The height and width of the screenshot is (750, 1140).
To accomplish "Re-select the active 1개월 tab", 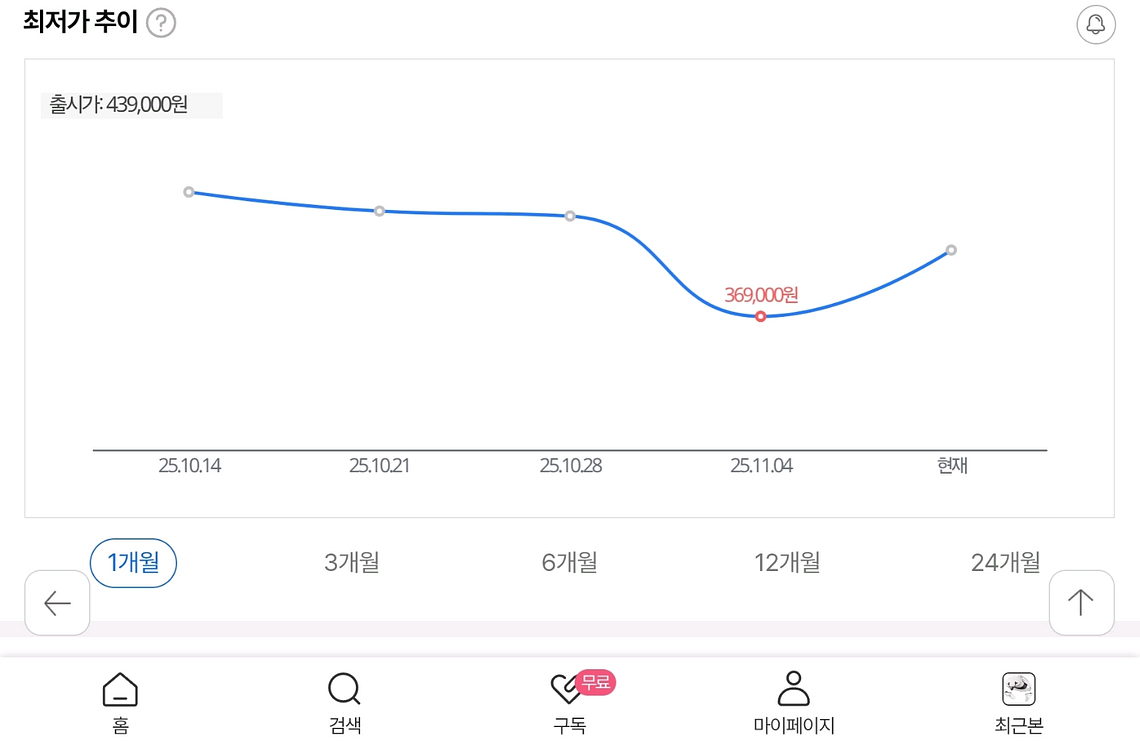I will click(133, 563).
